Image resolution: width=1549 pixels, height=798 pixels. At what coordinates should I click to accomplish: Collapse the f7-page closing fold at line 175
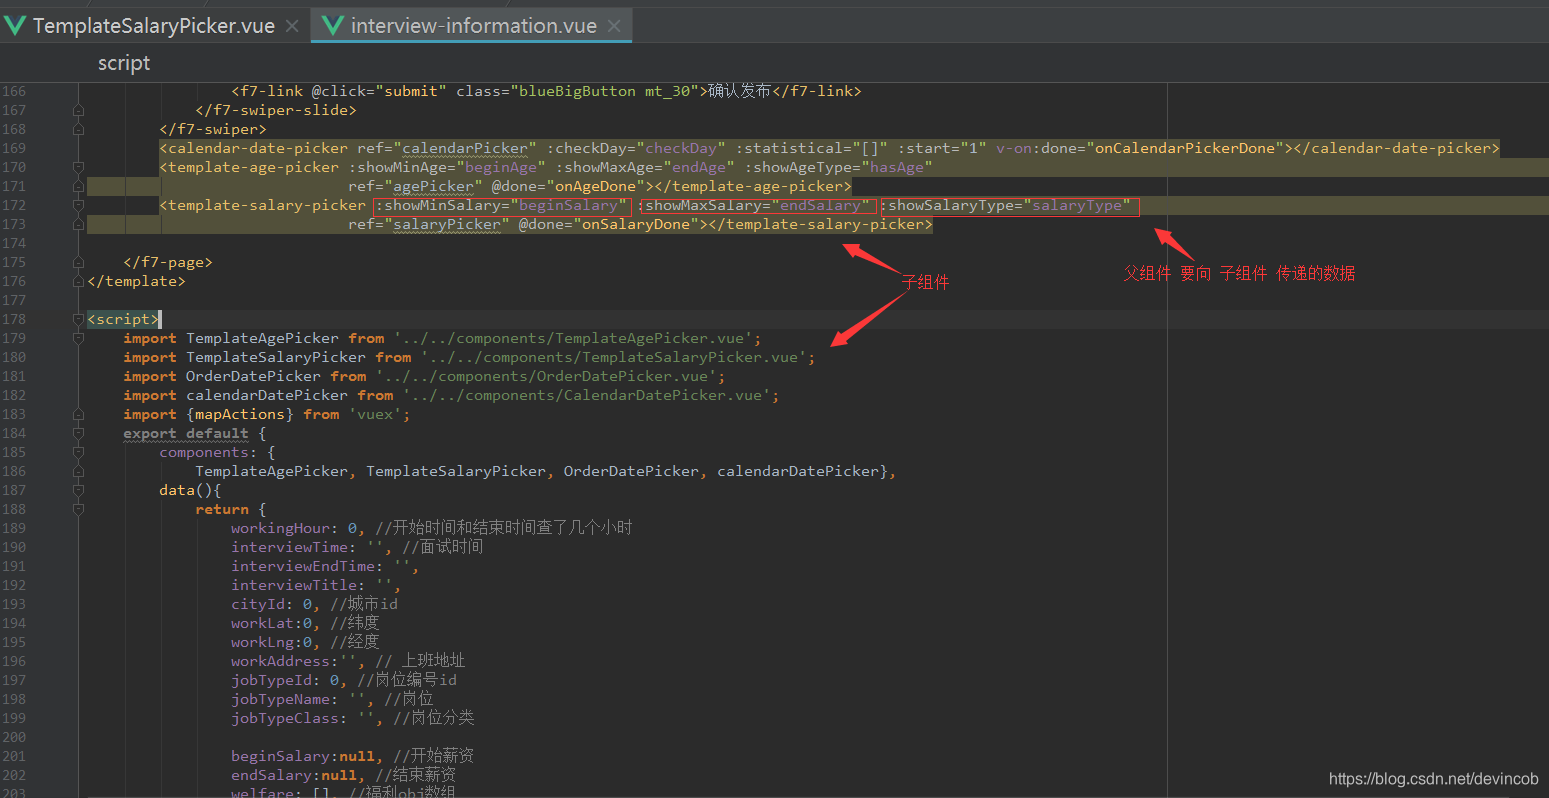tap(78, 262)
